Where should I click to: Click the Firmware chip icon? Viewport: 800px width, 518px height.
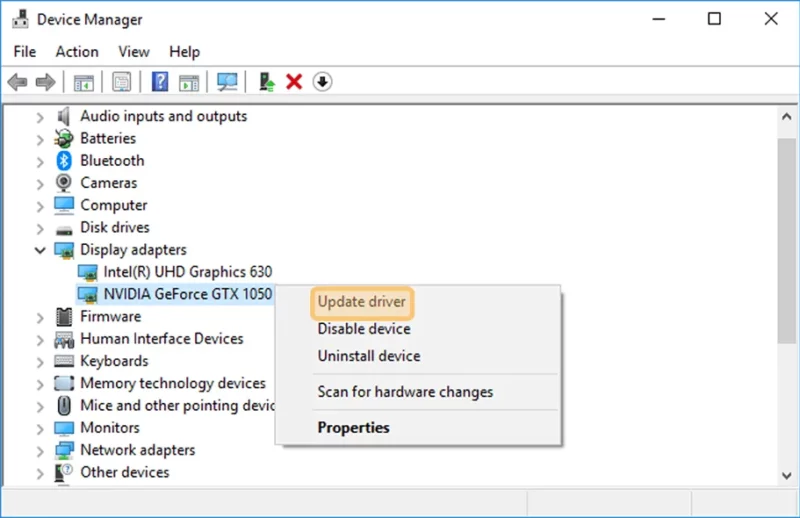[x=64, y=317]
